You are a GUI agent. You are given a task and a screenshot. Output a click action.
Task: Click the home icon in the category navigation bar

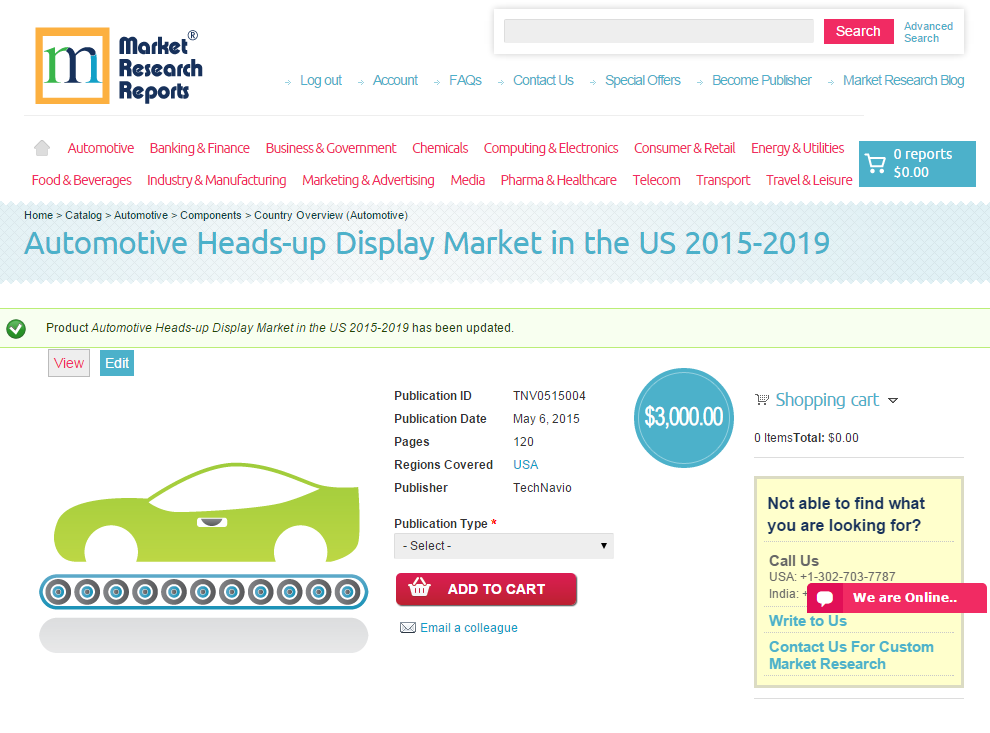[x=41, y=147]
